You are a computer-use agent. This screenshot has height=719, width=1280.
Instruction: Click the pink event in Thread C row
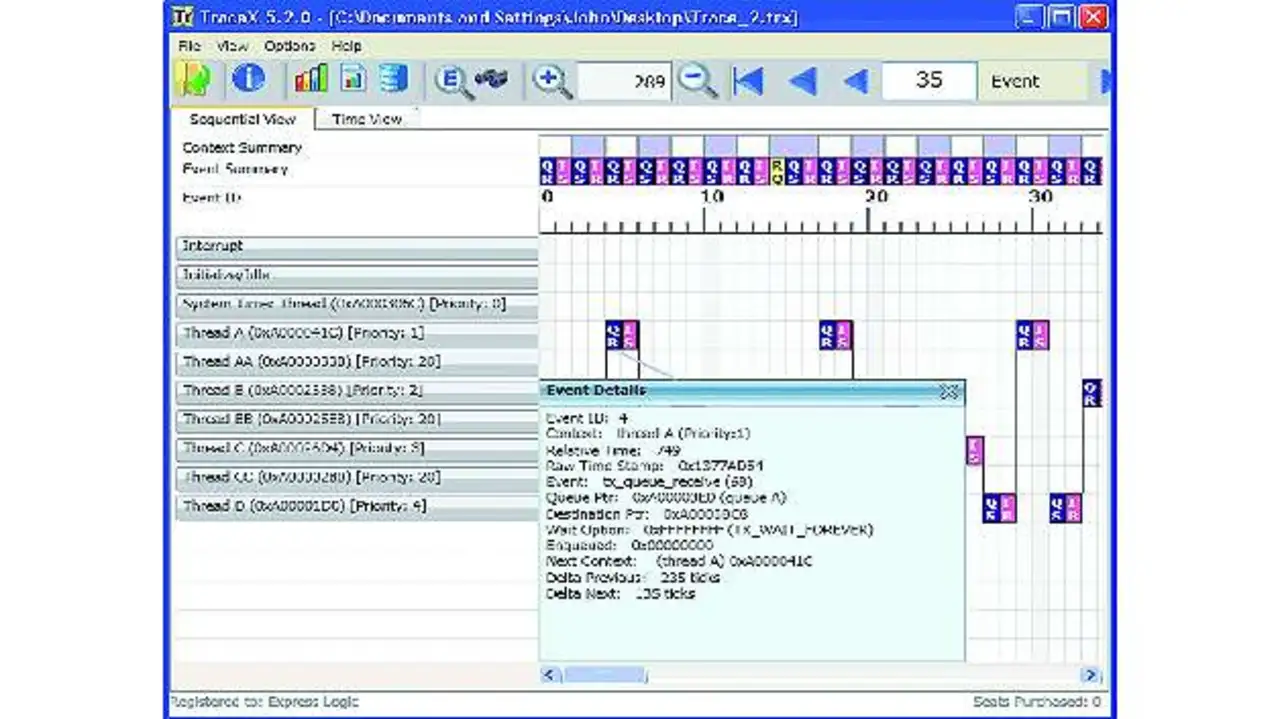coord(975,451)
